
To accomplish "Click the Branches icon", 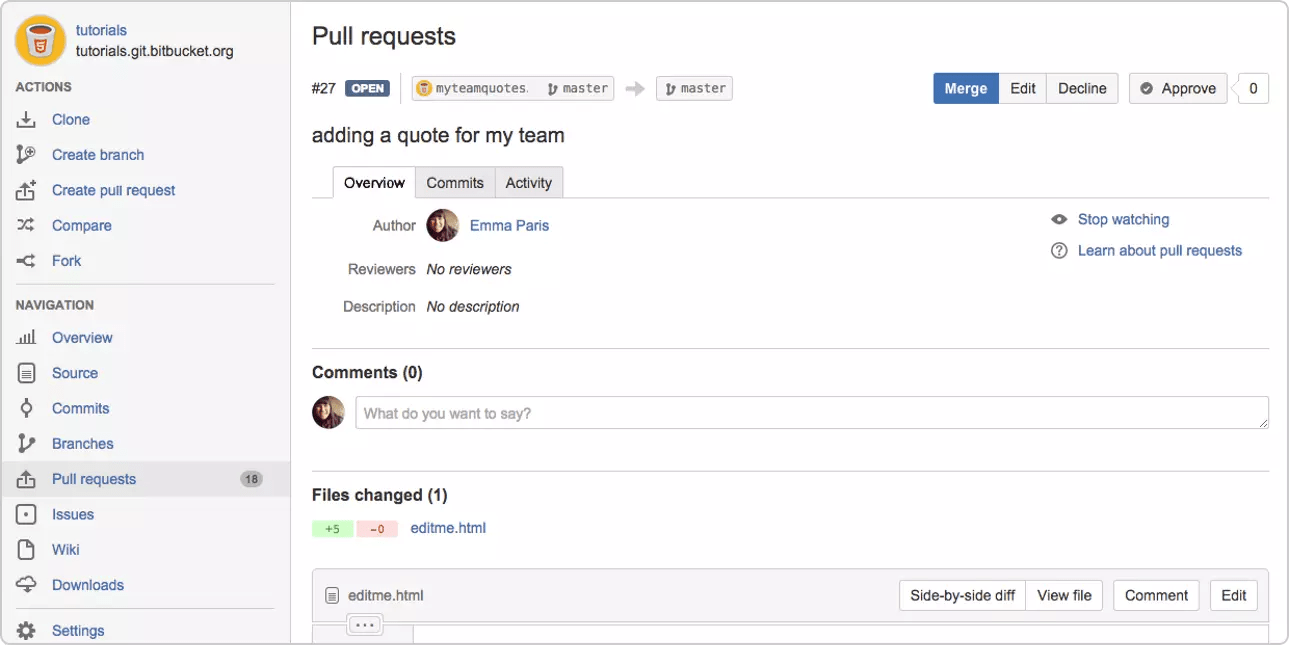I will (26, 443).
